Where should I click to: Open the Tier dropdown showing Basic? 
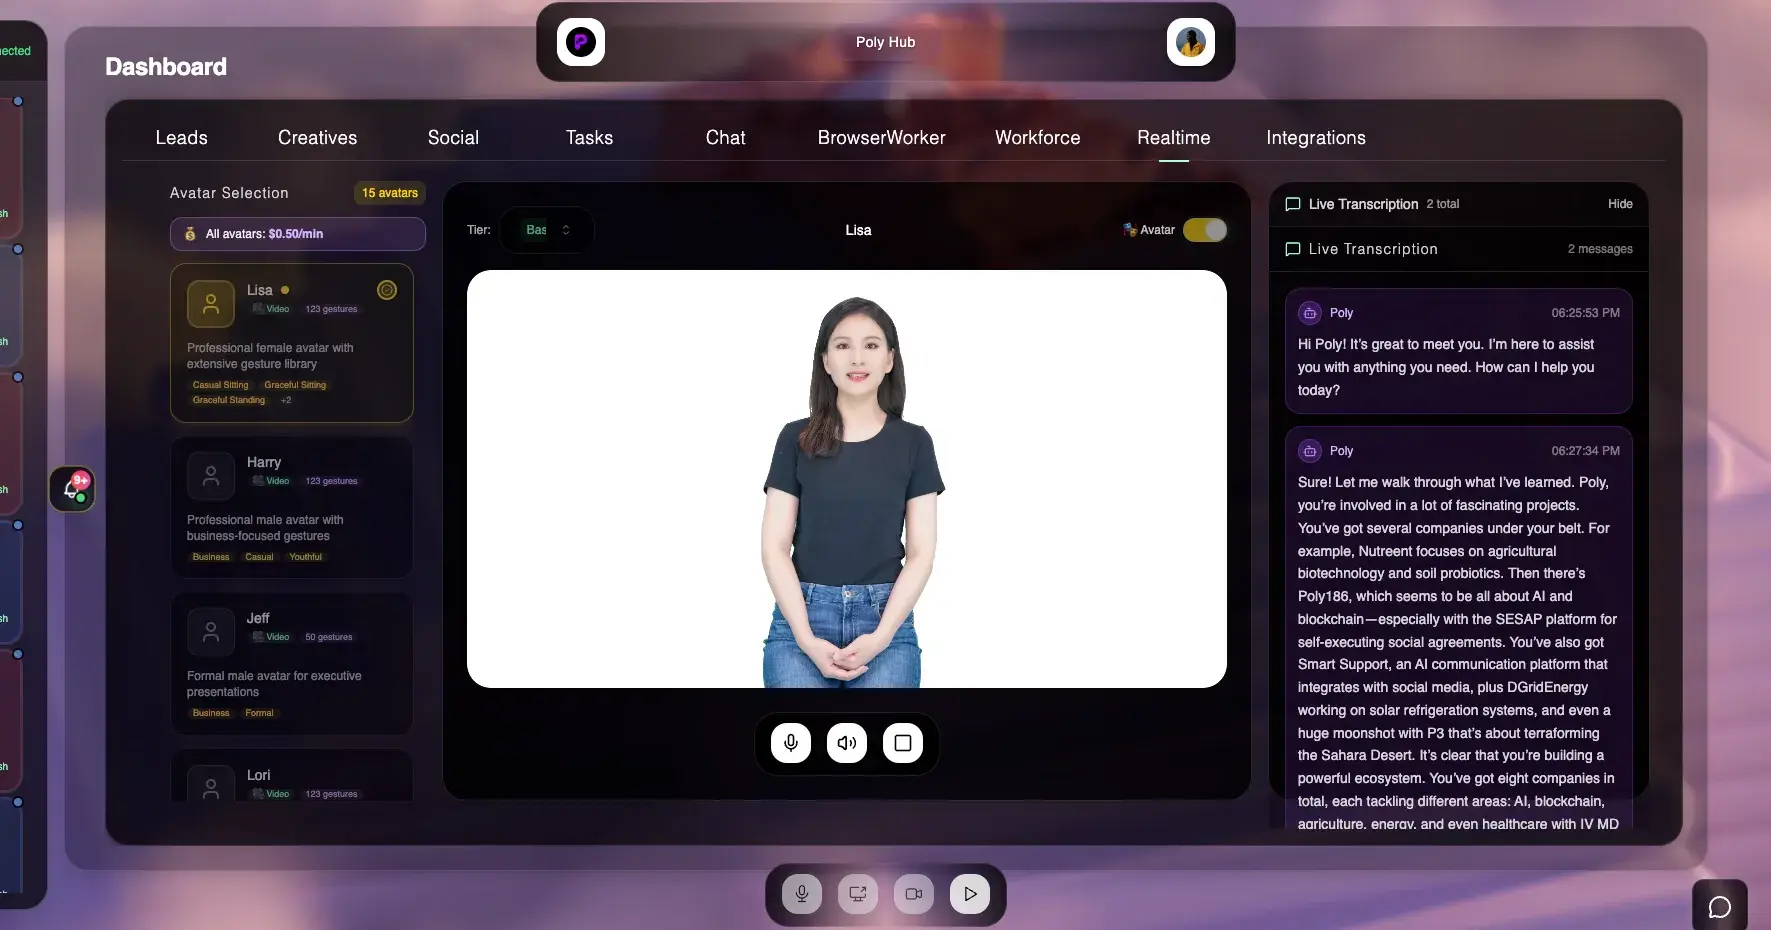tap(545, 230)
